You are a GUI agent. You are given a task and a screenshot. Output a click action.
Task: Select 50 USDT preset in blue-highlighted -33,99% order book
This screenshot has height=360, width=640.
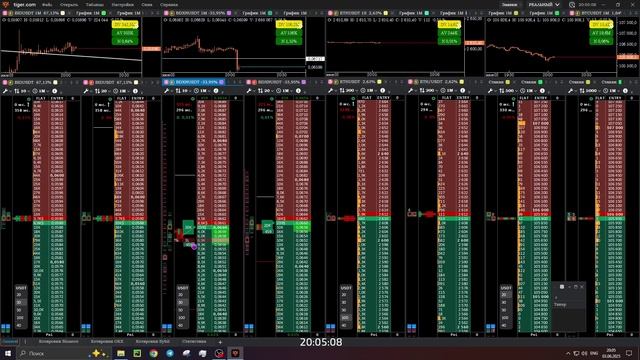pyautogui.click(x=182, y=310)
